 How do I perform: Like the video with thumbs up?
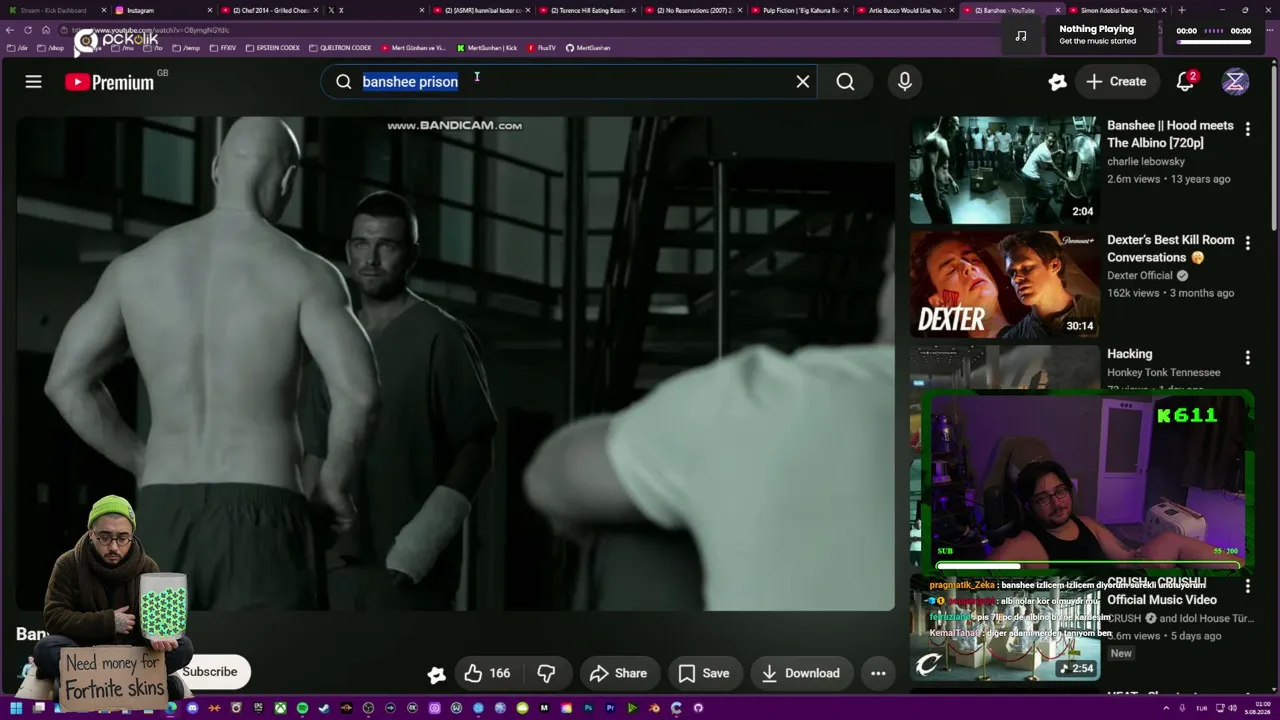pyautogui.click(x=488, y=673)
